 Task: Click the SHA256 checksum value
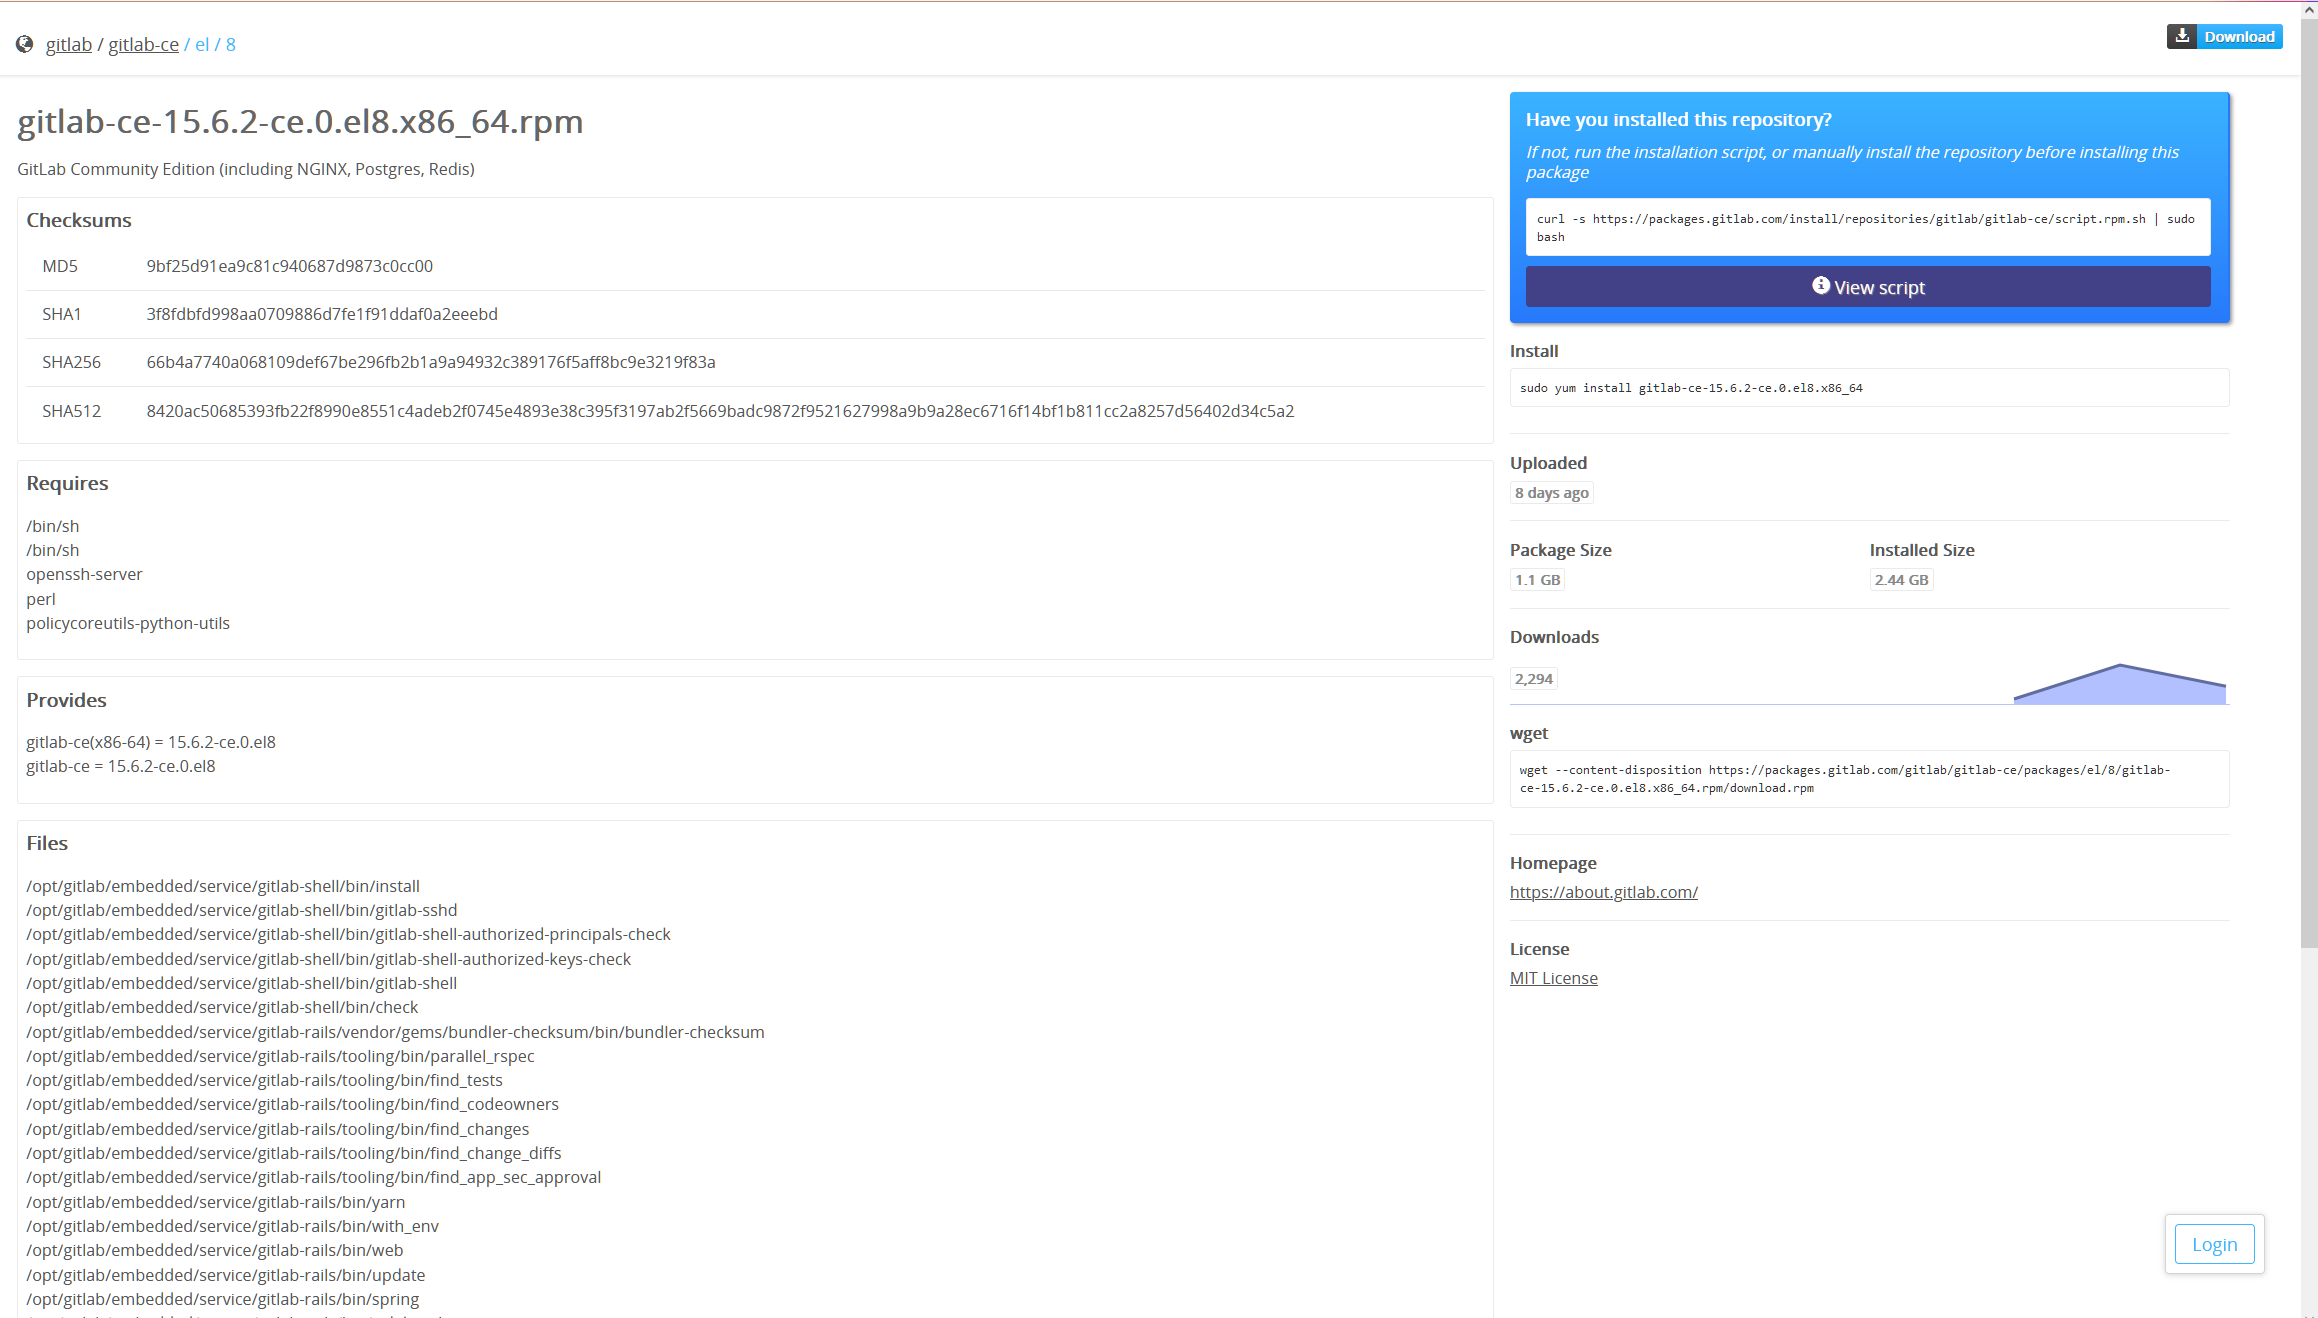click(x=430, y=362)
